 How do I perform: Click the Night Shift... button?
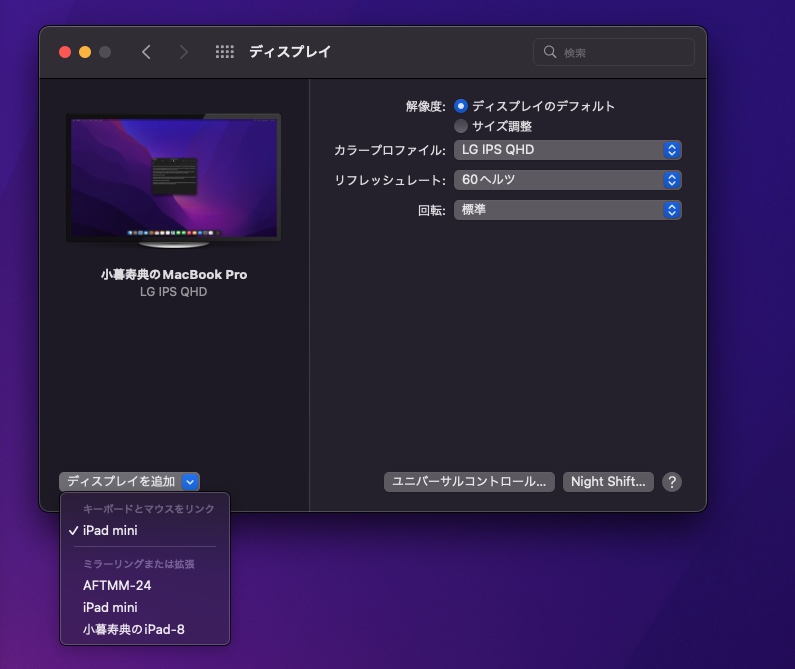coord(608,482)
